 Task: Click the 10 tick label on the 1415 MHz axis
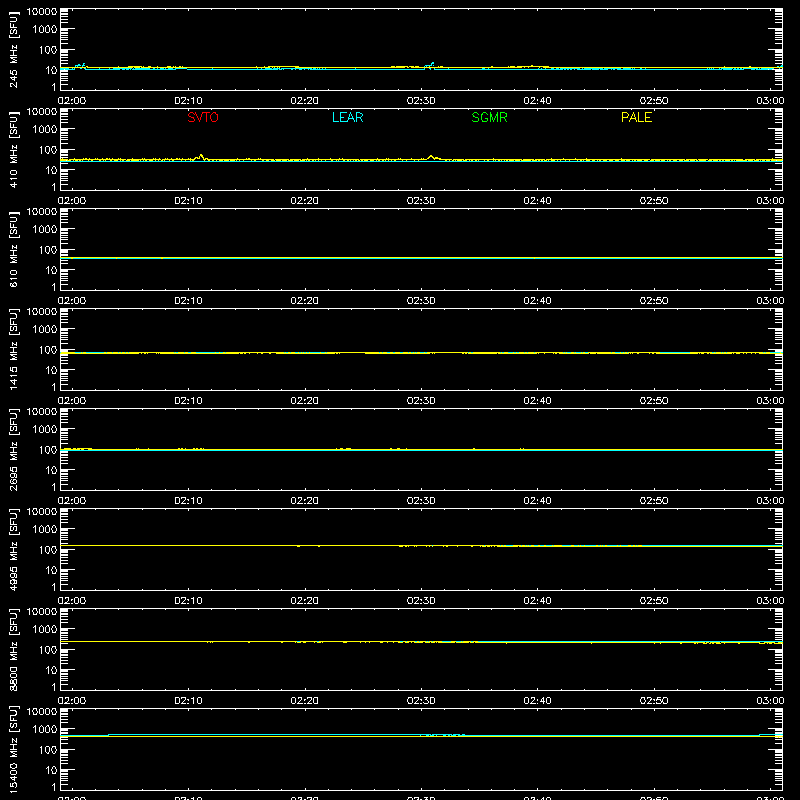(51, 370)
